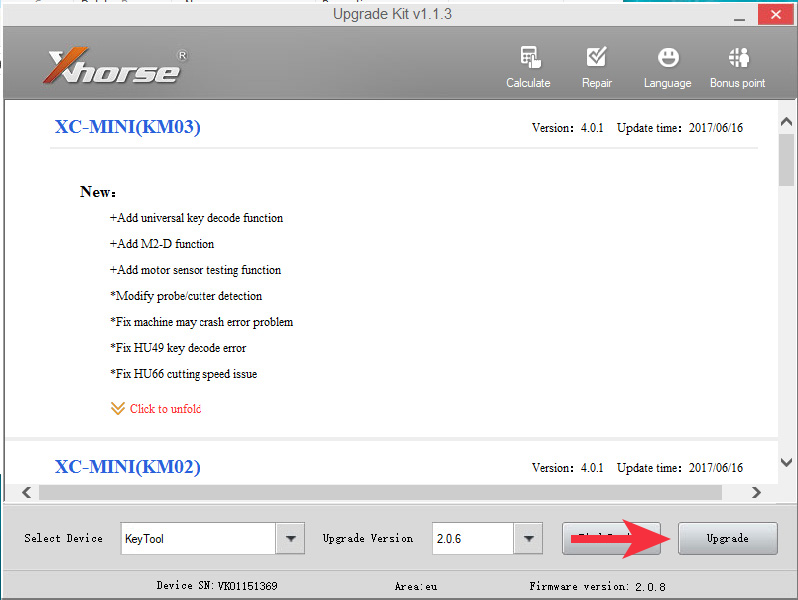Click '*Fix HU49 key decode error' line
The height and width of the screenshot is (600, 798).
click(x=178, y=348)
